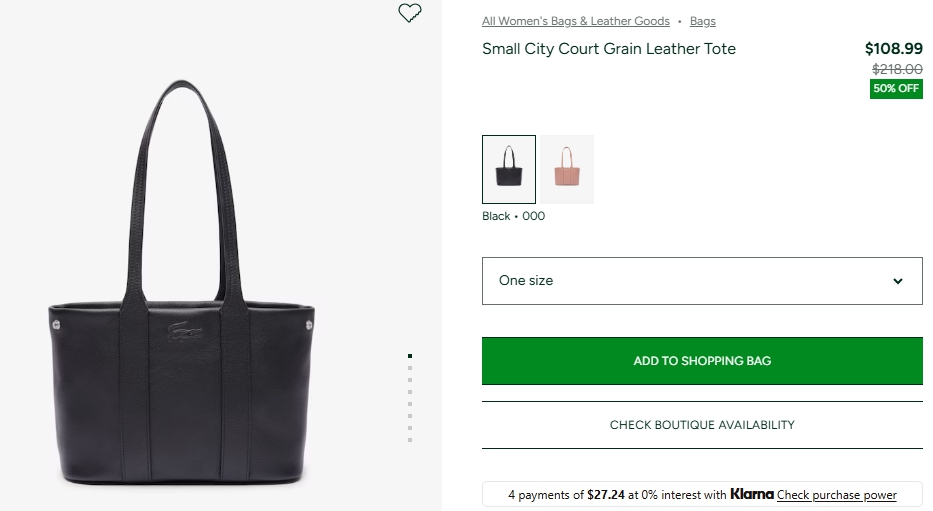
Task: Jump to the last image carousel dot
Action: click(410, 440)
